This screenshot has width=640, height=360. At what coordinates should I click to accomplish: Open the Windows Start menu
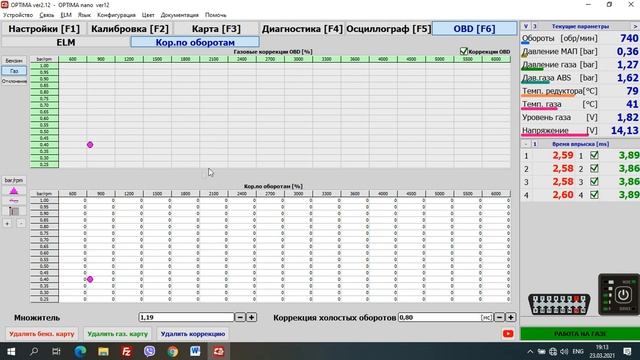point(11,351)
